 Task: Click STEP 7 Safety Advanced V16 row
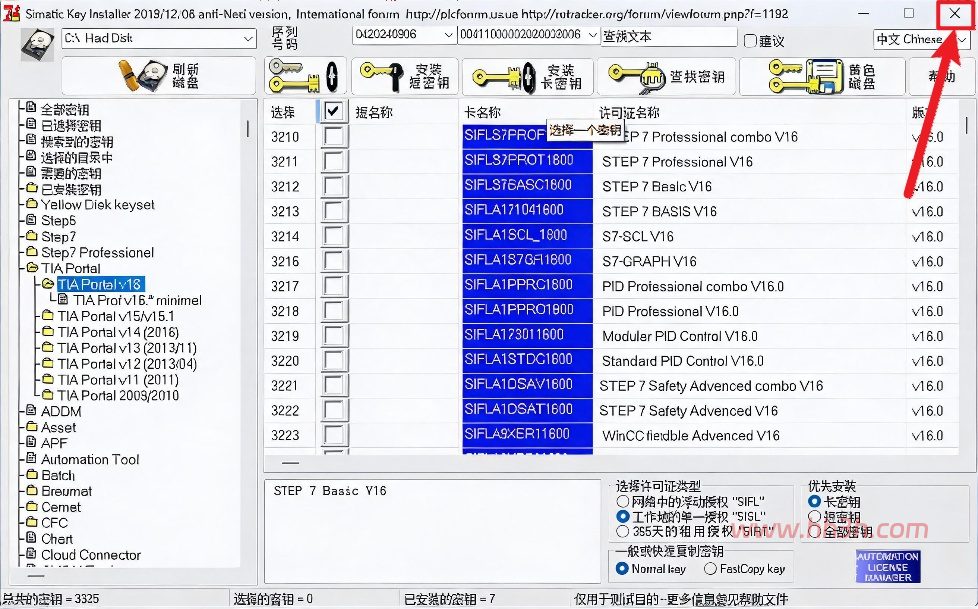click(688, 411)
